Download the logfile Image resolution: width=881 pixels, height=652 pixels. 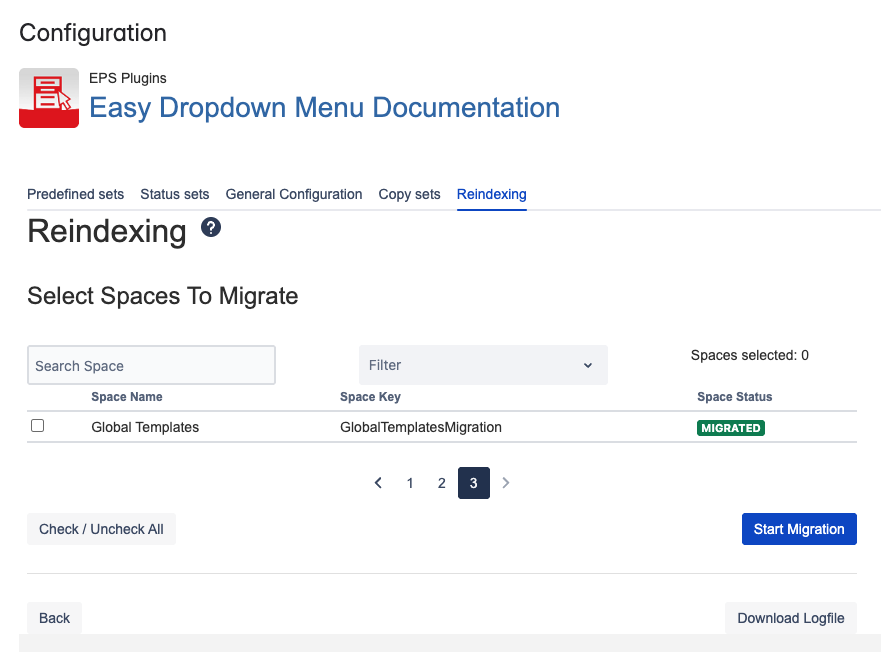click(x=790, y=618)
